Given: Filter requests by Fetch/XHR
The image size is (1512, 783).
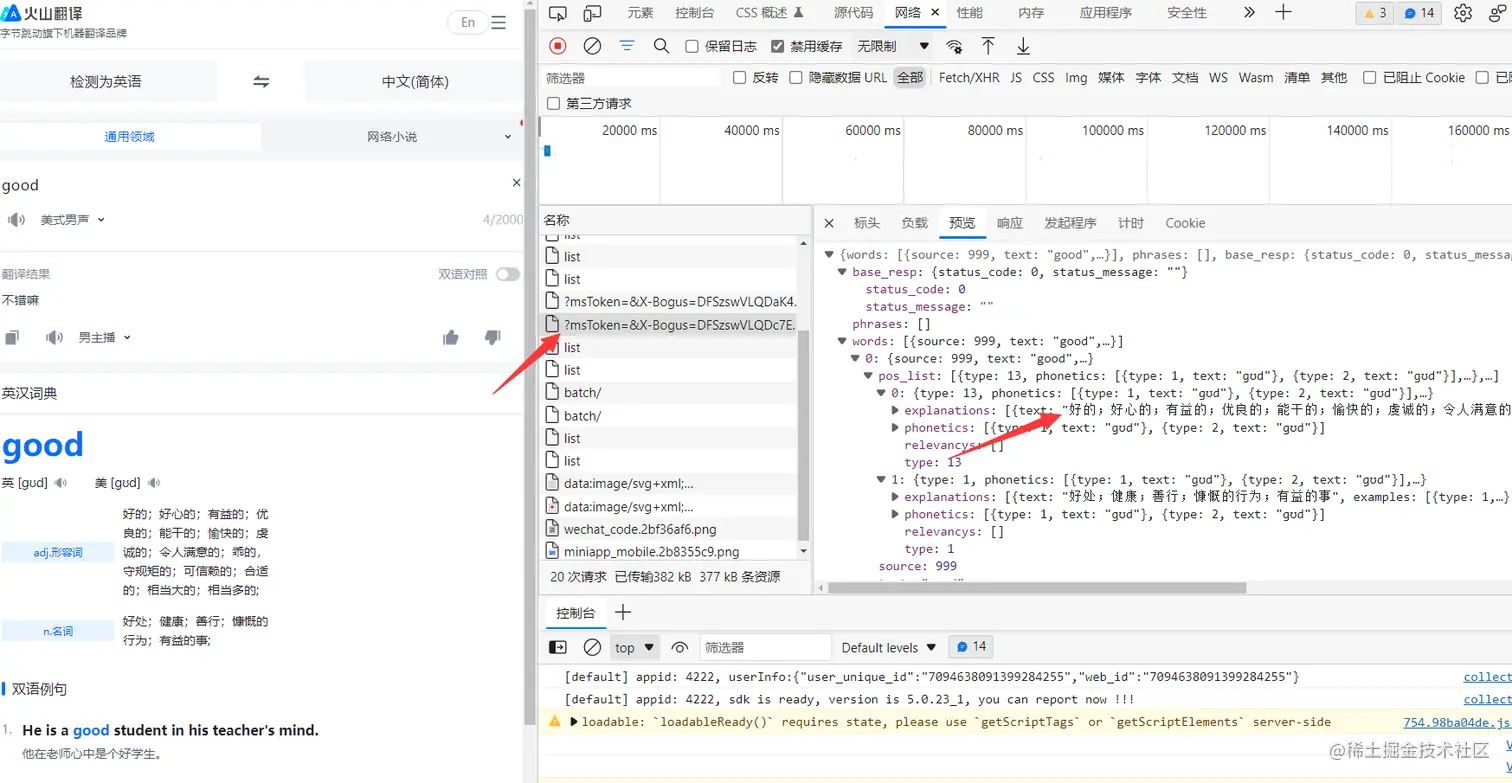Looking at the screenshot, I should click(x=969, y=77).
